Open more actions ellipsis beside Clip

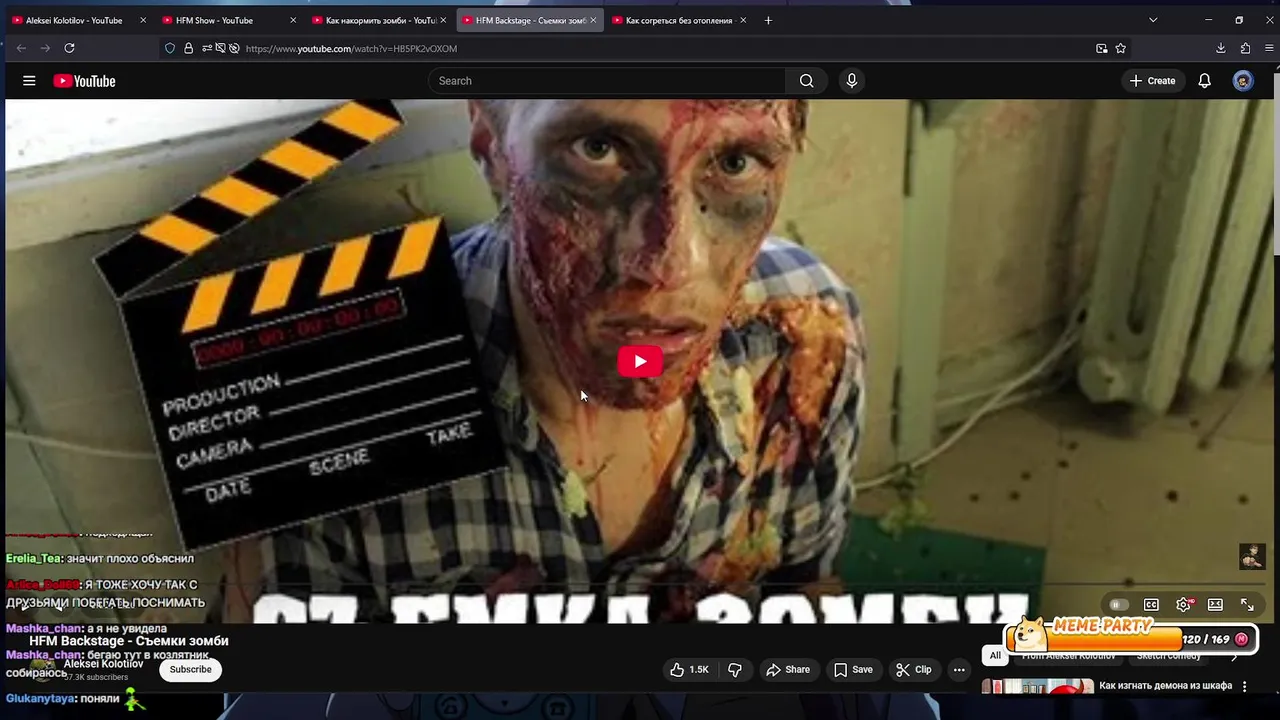tap(959, 670)
